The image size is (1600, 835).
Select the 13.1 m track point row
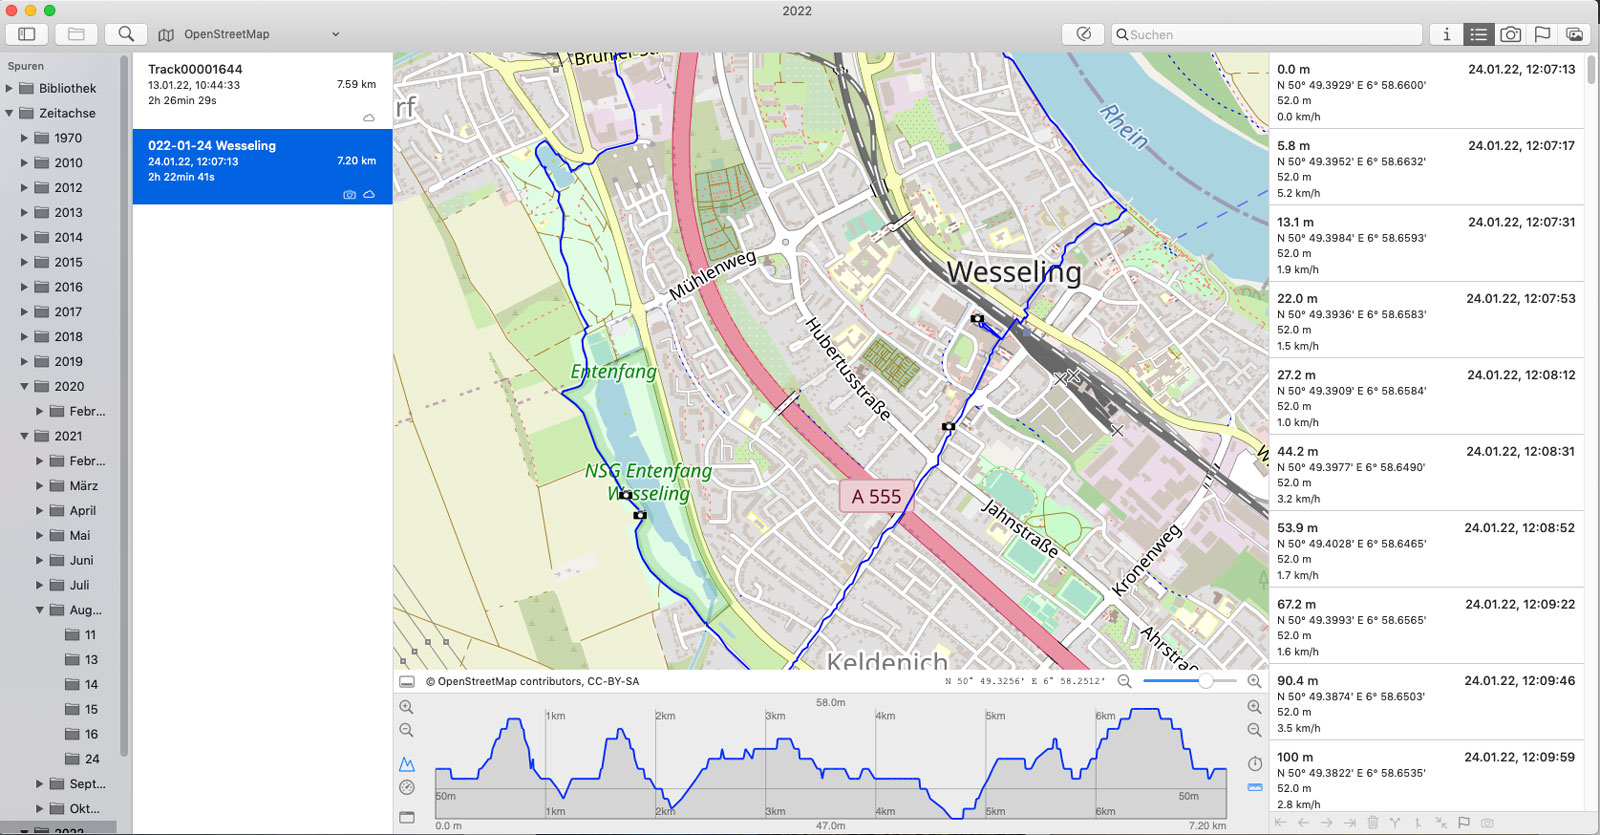[x=1427, y=245]
